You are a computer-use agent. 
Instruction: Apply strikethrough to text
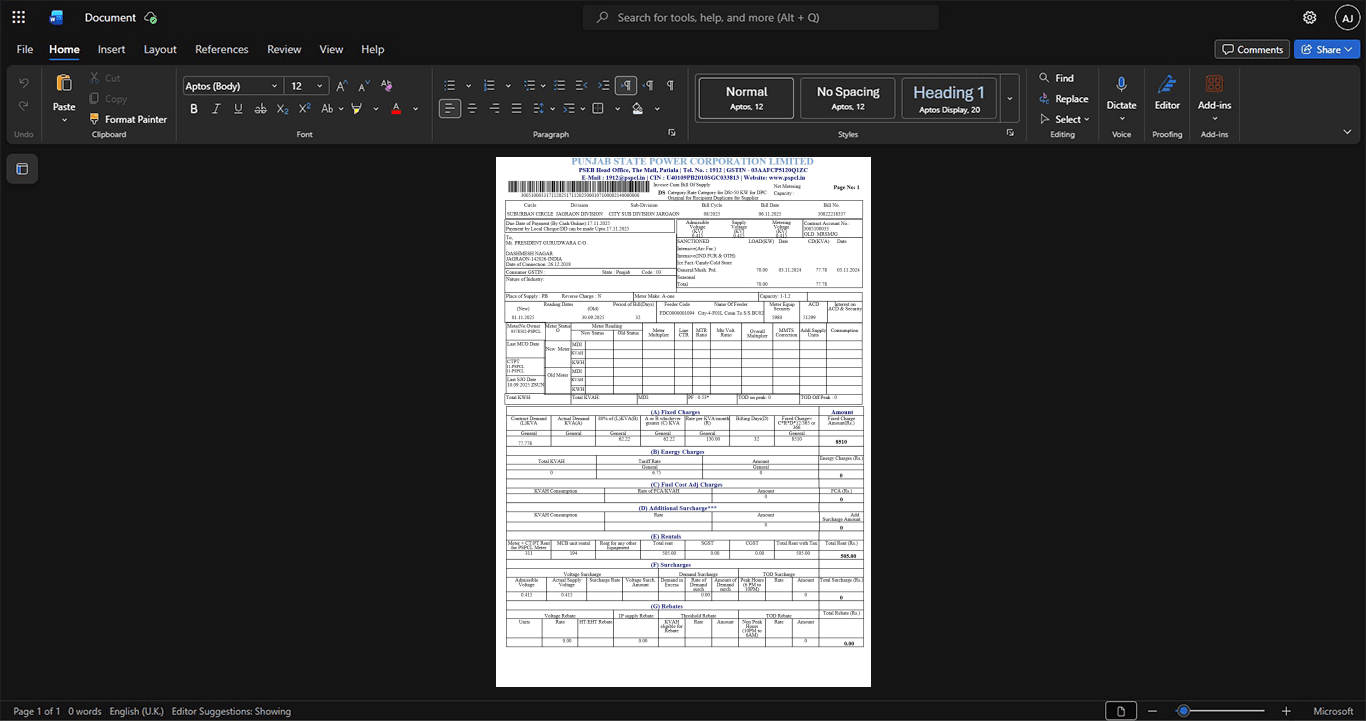[x=261, y=108]
